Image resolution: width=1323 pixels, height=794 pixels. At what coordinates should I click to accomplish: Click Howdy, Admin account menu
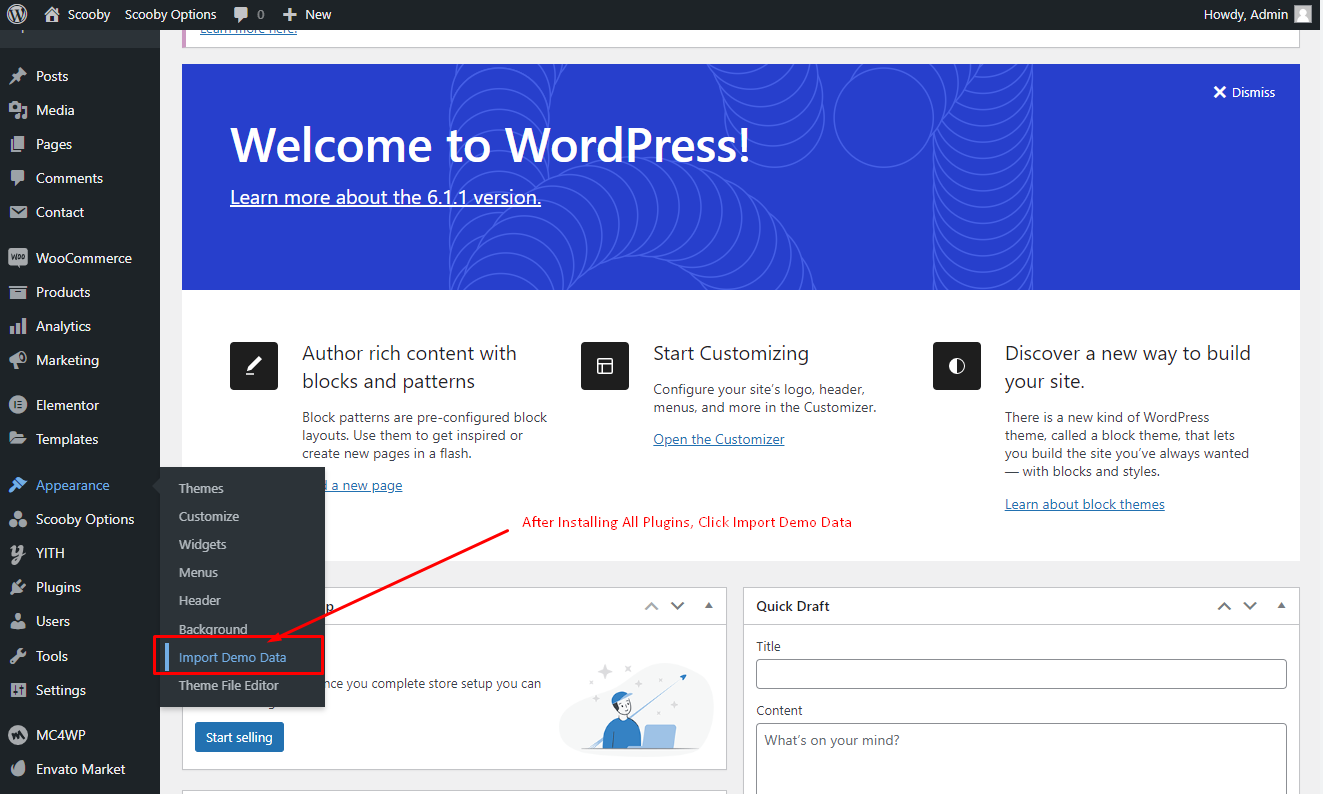pyautogui.click(x=1258, y=14)
